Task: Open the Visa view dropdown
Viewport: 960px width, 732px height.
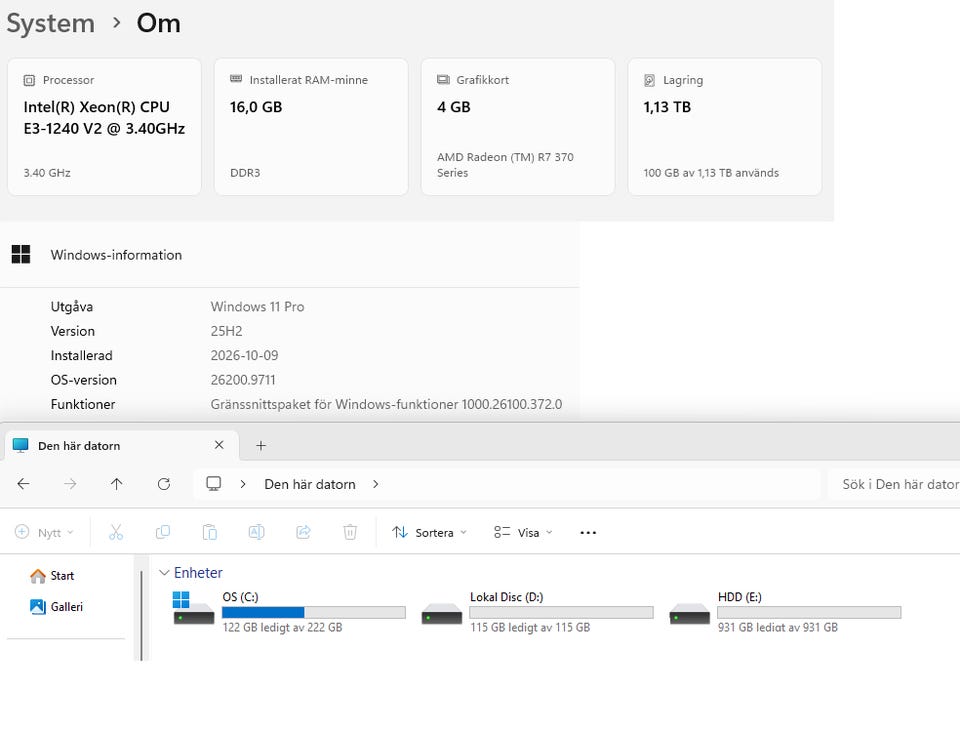Action: (523, 532)
